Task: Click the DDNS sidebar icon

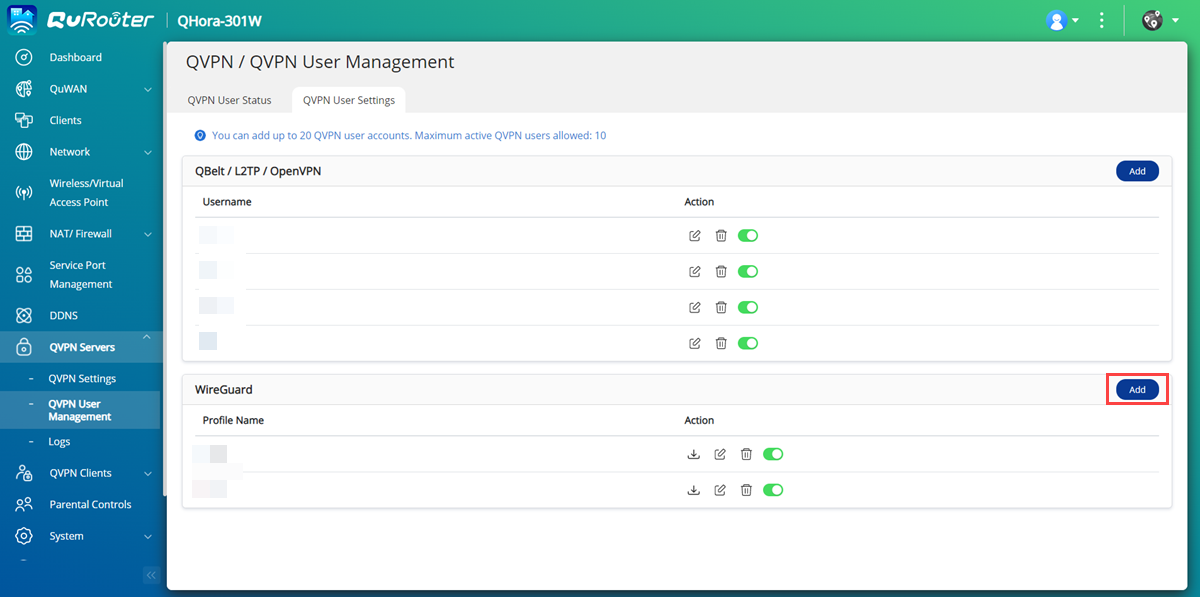Action: pos(25,316)
